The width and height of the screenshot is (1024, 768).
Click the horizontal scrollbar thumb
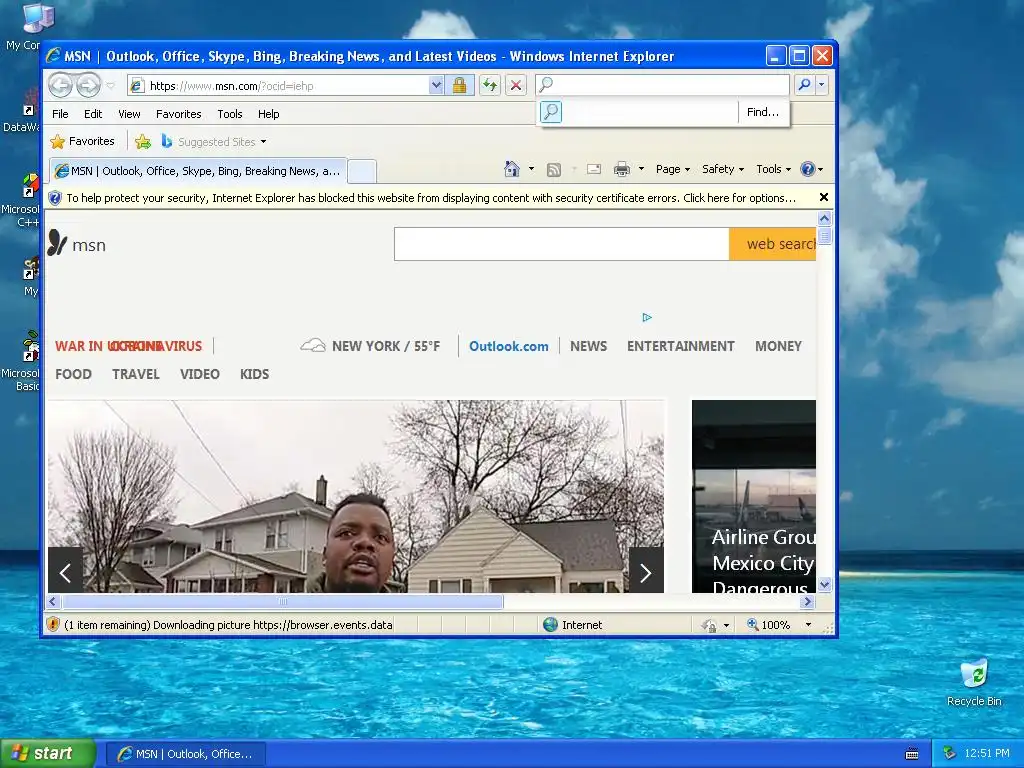[282, 601]
